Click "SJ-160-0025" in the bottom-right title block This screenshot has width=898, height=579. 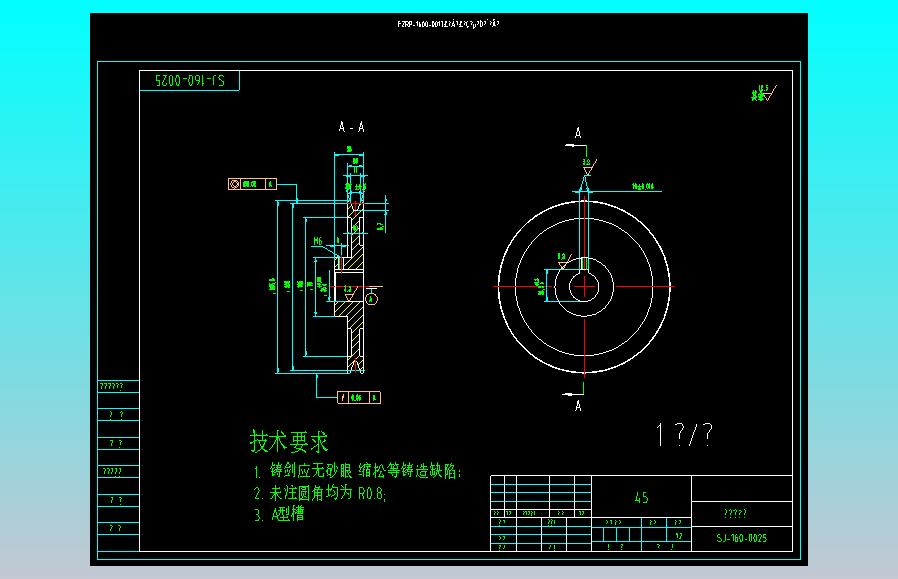click(742, 538)
